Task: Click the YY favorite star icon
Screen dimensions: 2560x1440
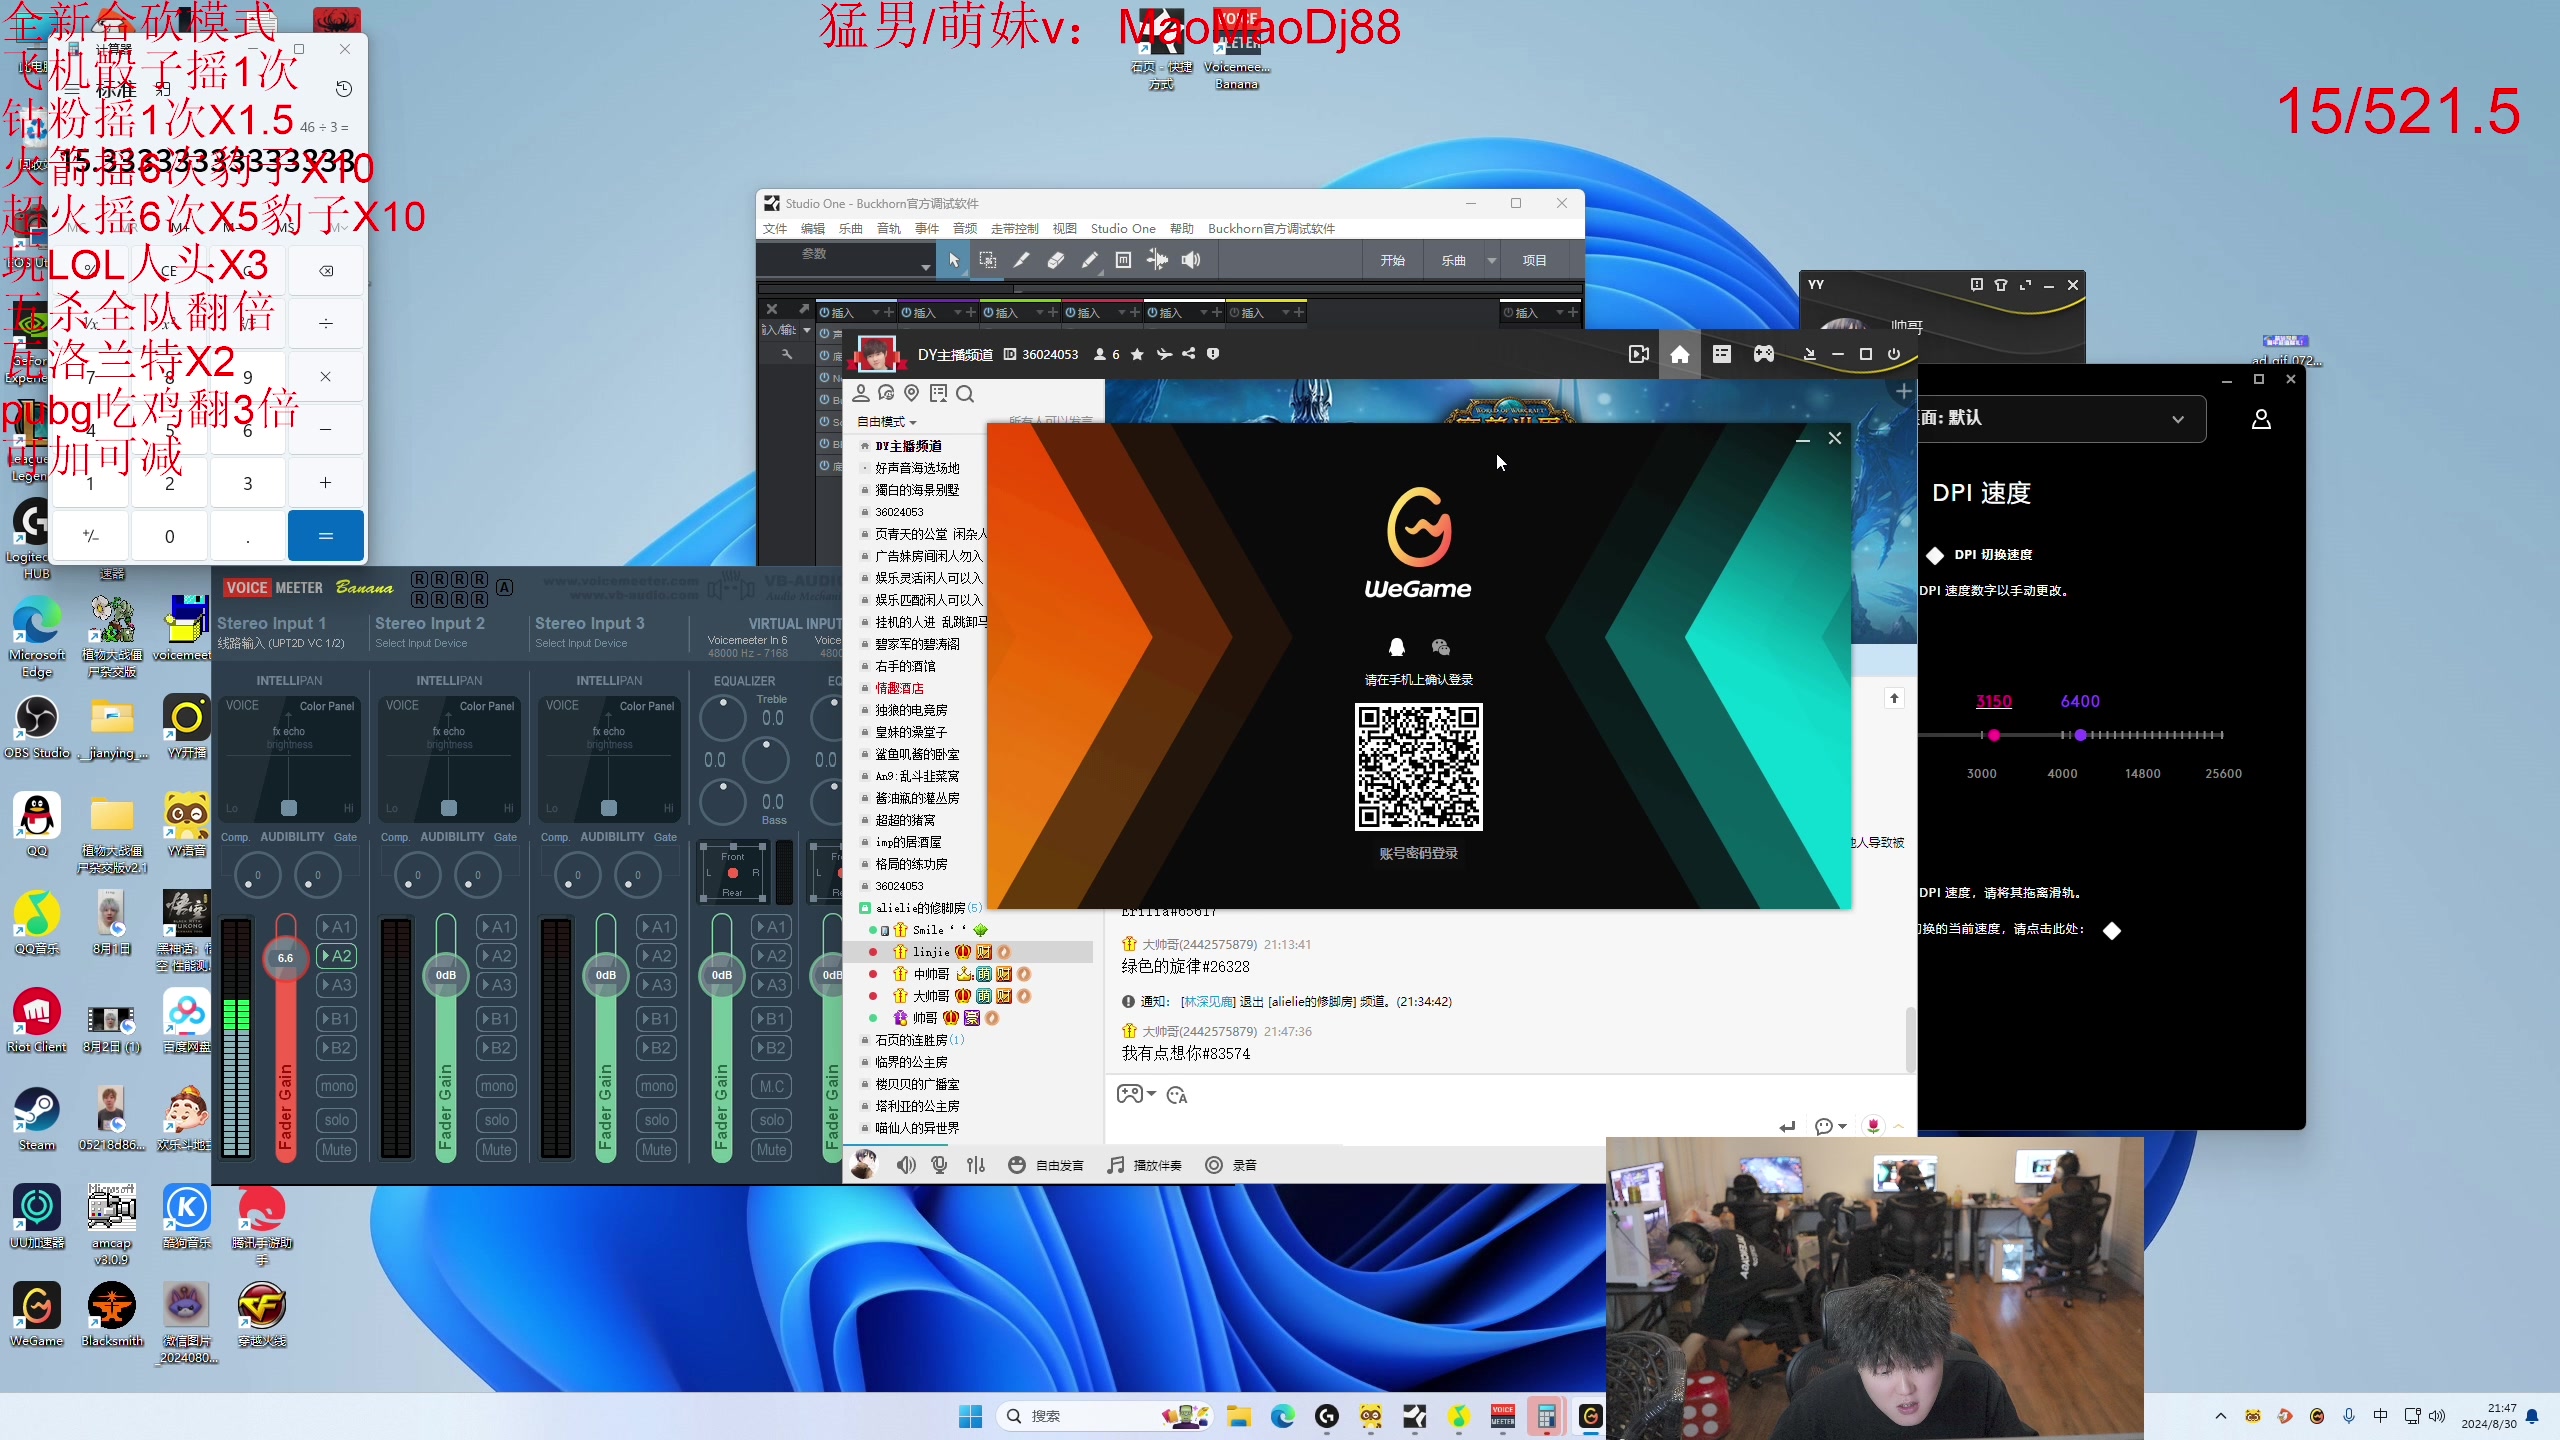Action: [1137, 354]
